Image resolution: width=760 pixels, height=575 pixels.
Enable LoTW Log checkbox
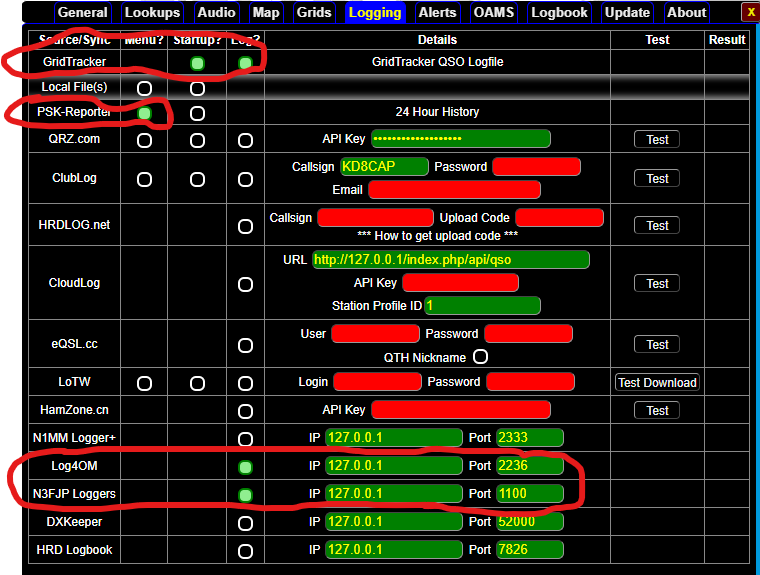pos(245,383)
